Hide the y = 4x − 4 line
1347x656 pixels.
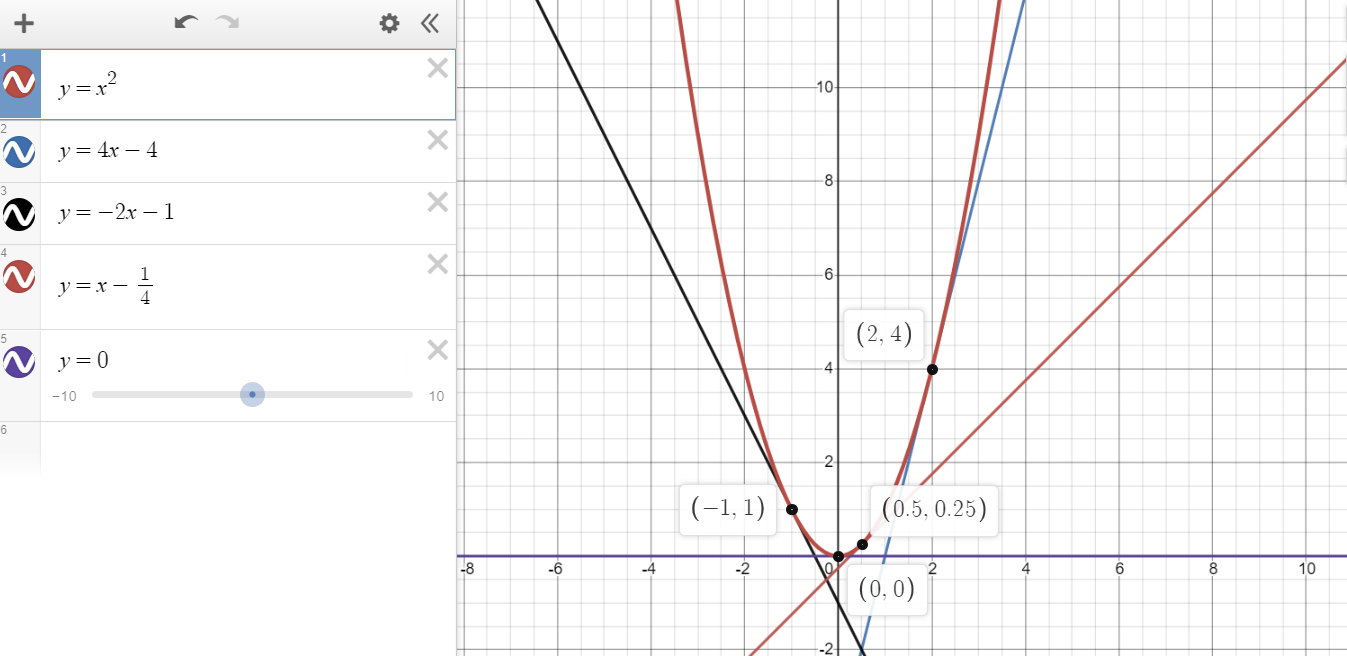coord(20,151)
